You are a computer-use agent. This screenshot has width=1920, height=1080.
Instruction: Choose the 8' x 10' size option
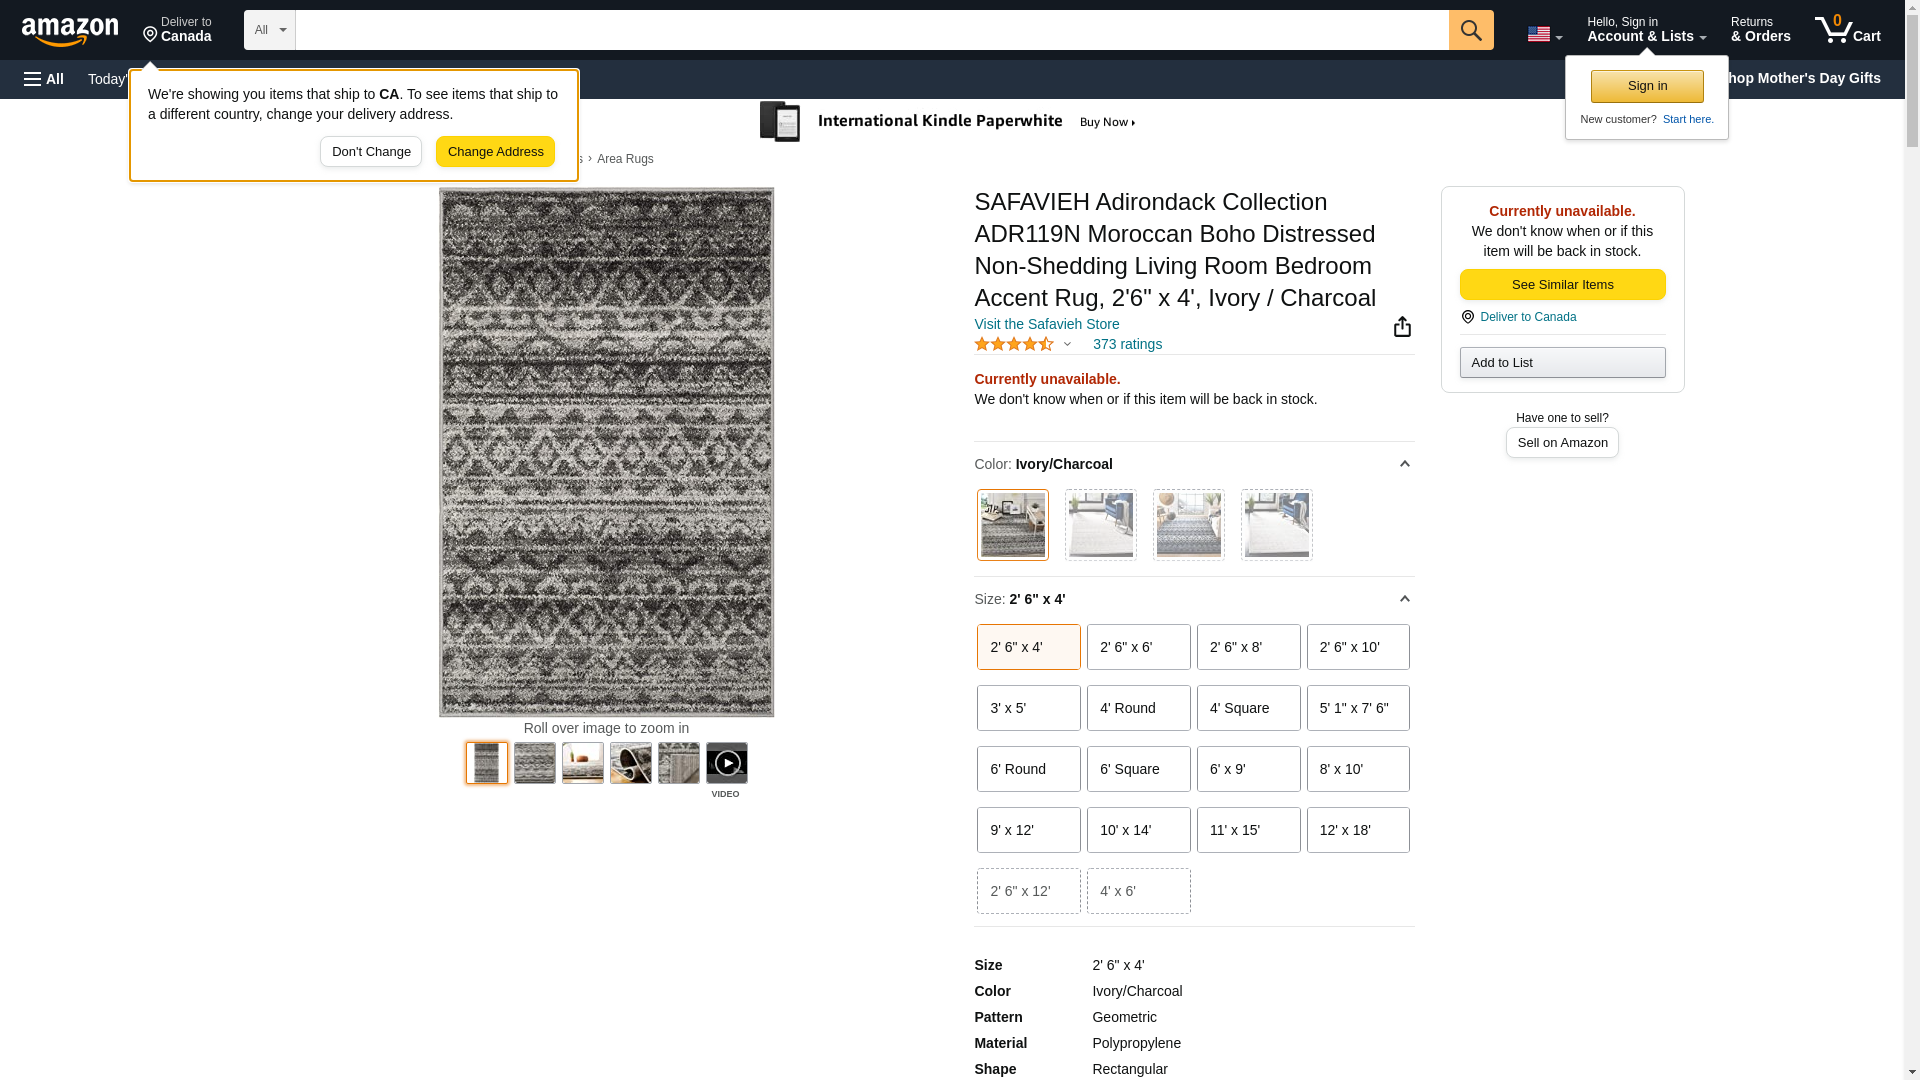click(1357, 769)
